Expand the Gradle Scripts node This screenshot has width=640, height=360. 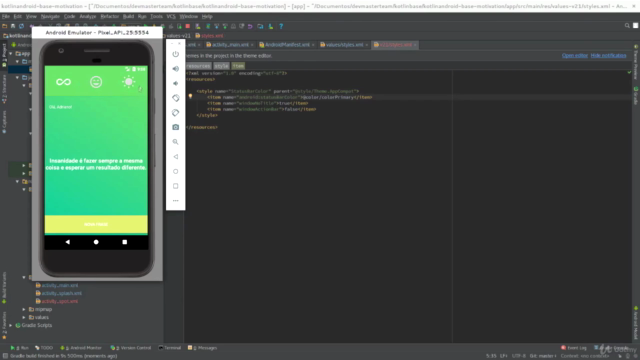11,325
